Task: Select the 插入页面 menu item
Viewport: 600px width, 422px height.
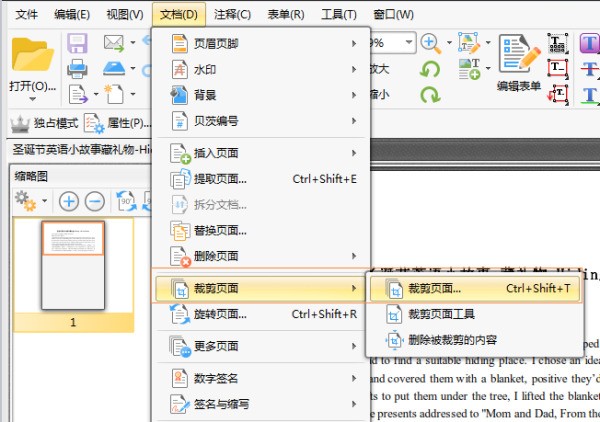Action: coord(261,153)
